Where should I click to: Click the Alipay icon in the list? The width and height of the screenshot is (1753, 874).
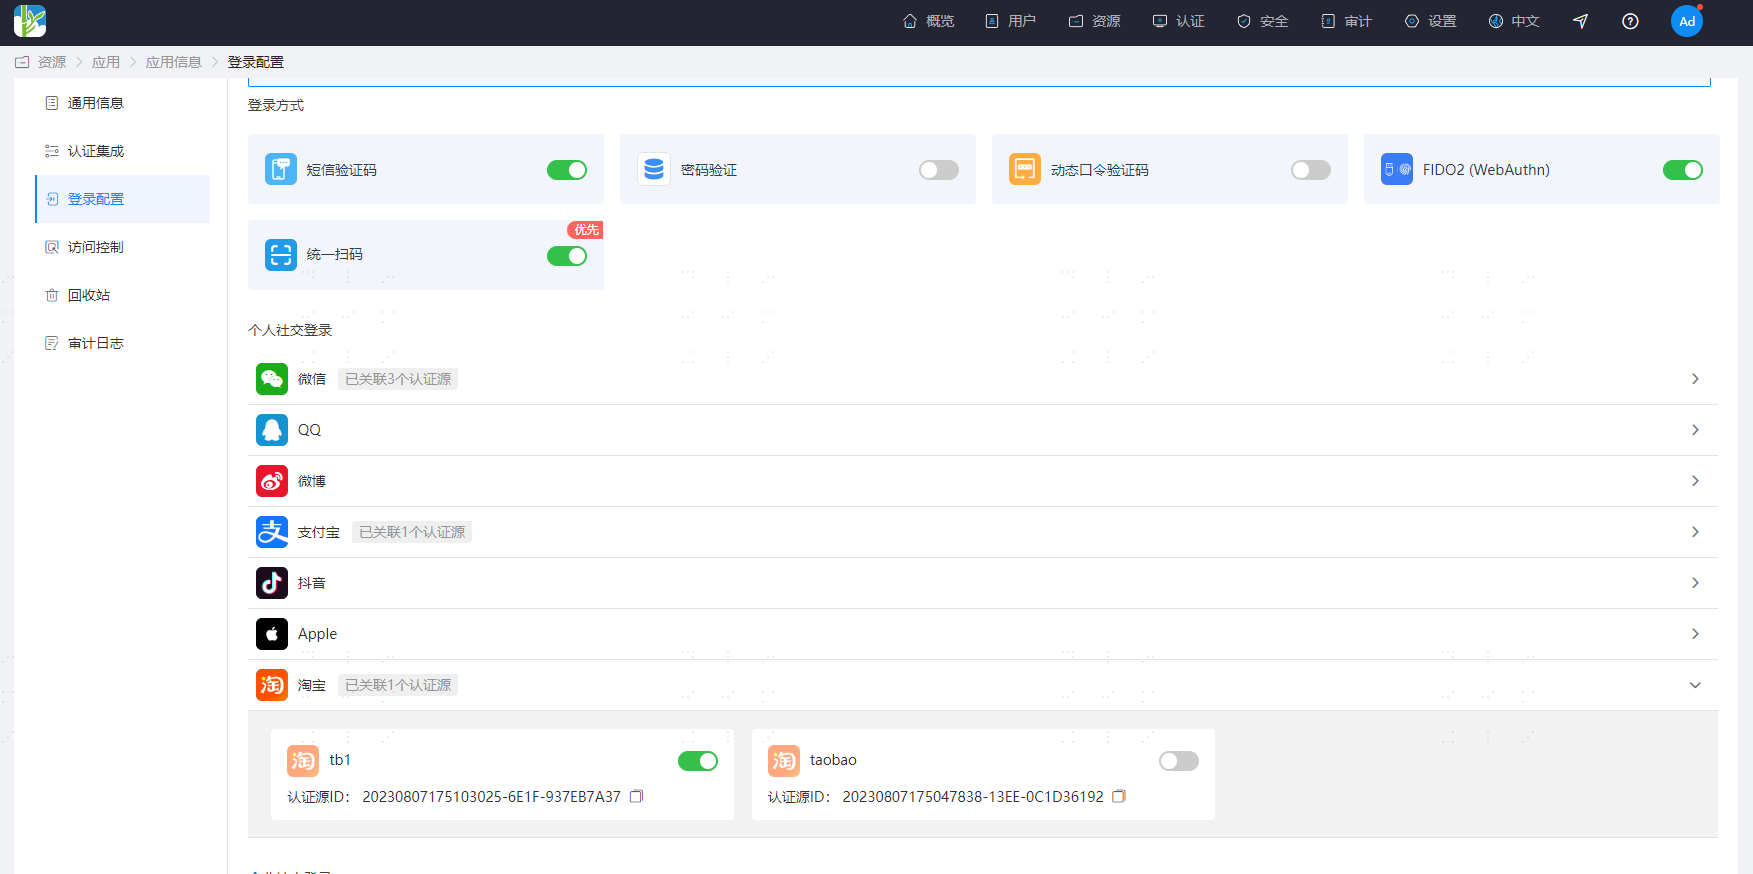pos(272,532)
